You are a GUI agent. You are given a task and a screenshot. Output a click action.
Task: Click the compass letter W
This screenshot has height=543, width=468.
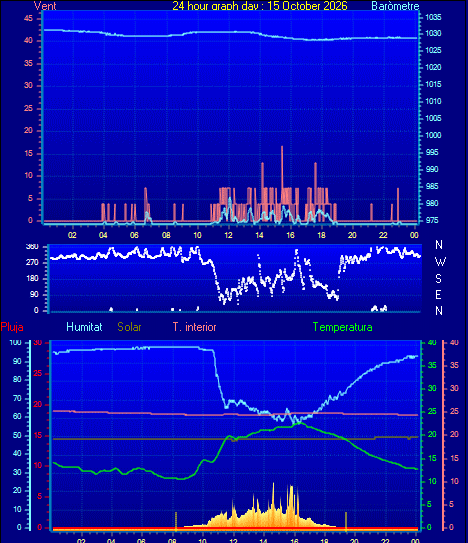click(x=440, y=262)
